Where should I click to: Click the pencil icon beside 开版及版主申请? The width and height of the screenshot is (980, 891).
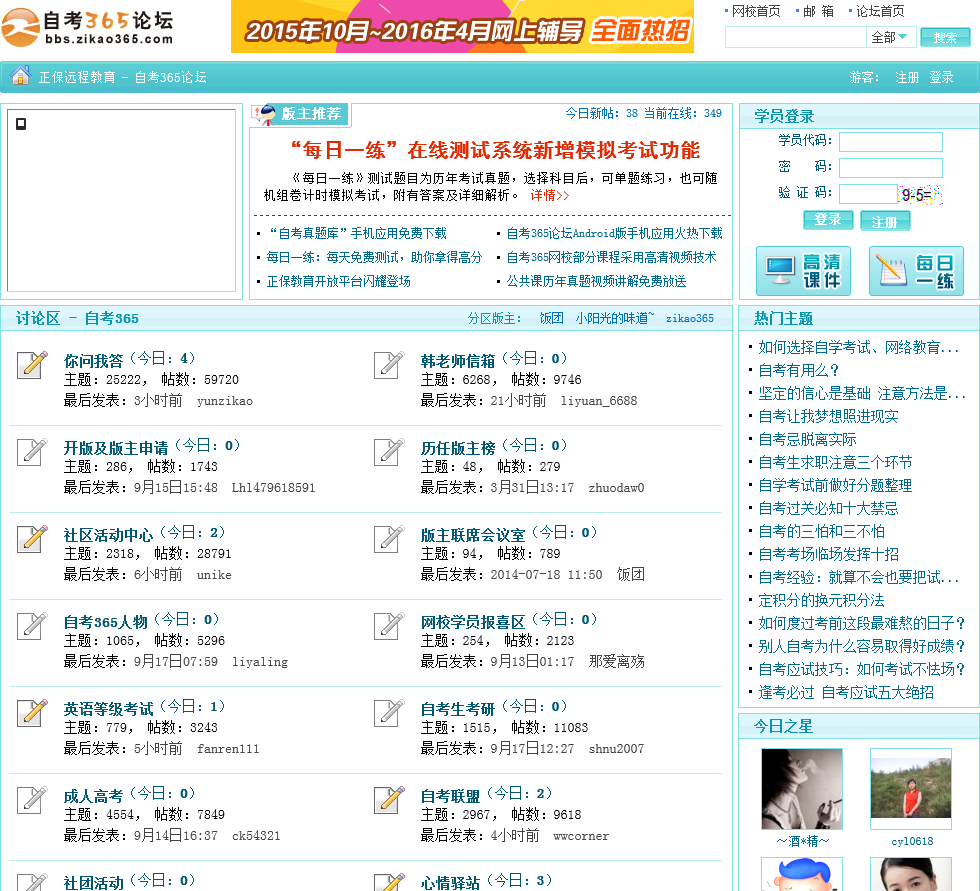pos(32,452)
